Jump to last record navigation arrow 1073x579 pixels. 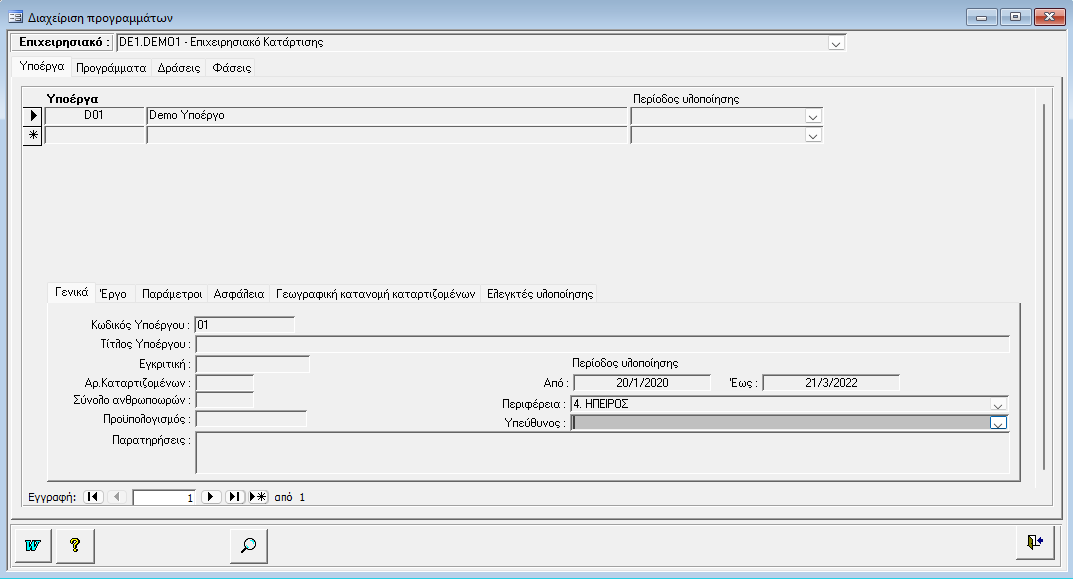[x=235, y=496]
